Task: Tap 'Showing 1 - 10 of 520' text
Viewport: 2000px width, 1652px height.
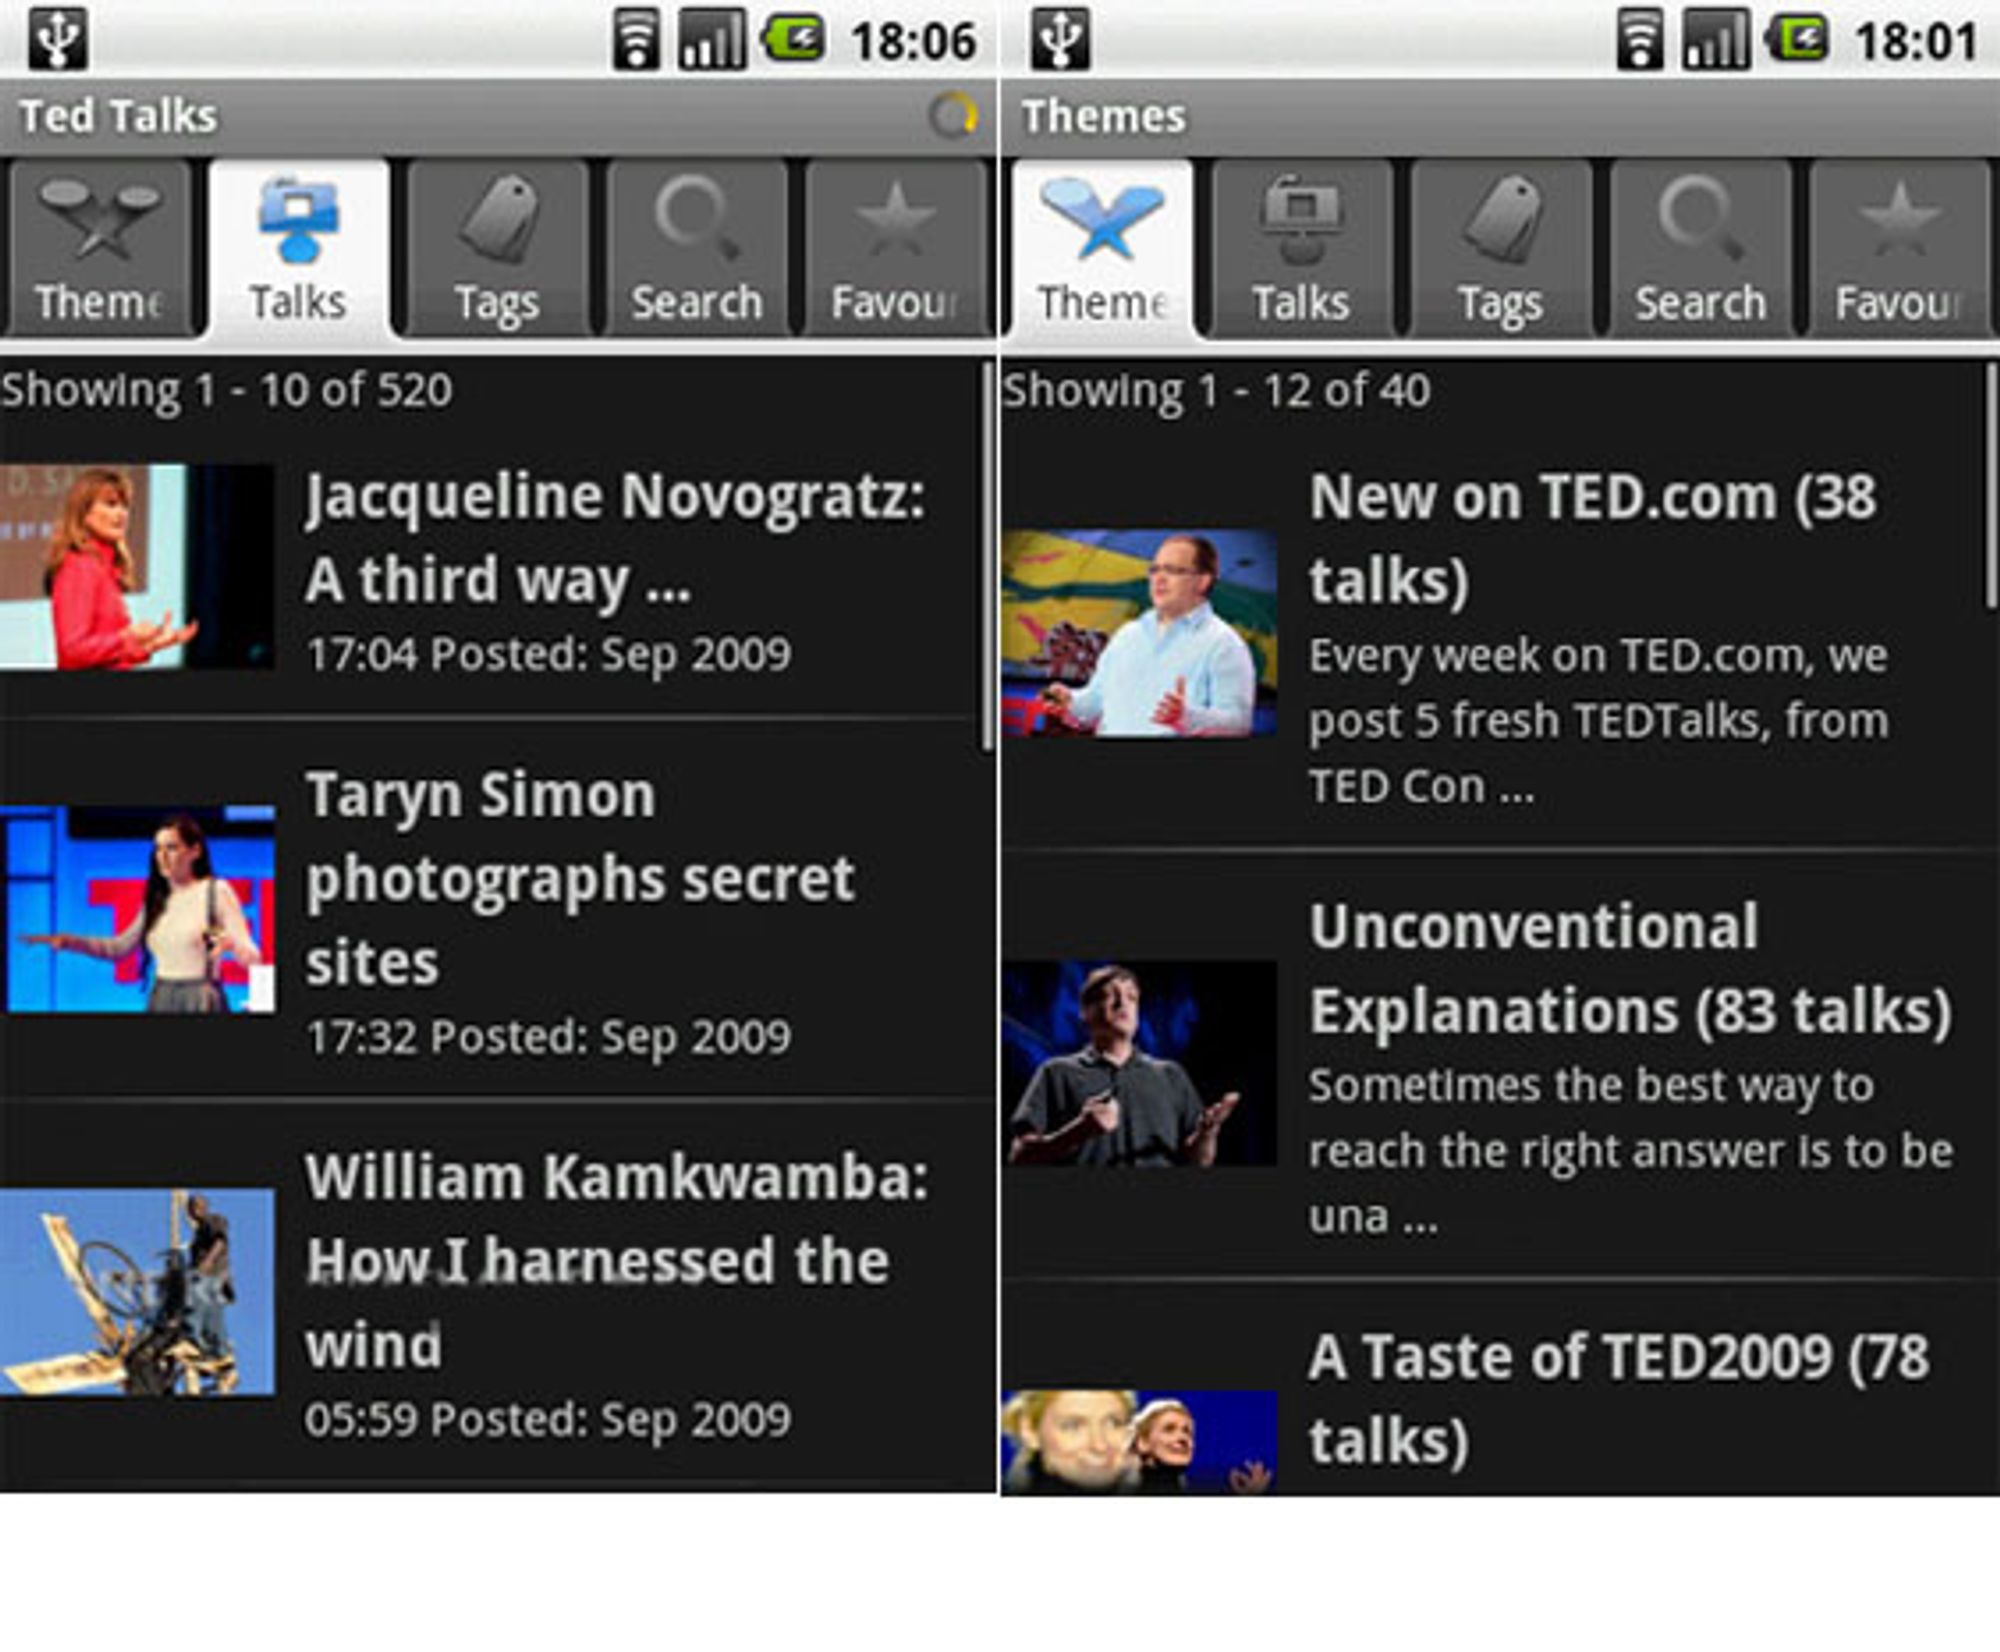Action: (x=227, y=390)
